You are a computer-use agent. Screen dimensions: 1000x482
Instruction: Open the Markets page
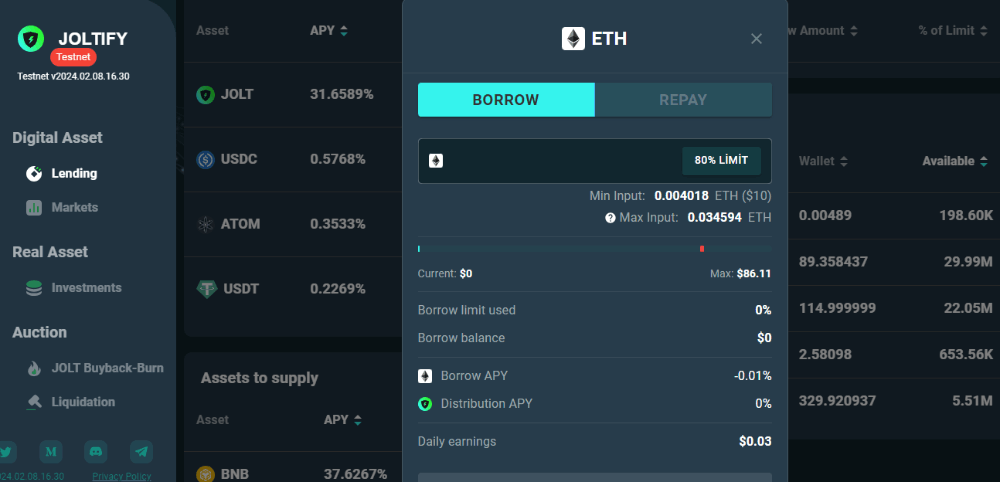(75, 207)
